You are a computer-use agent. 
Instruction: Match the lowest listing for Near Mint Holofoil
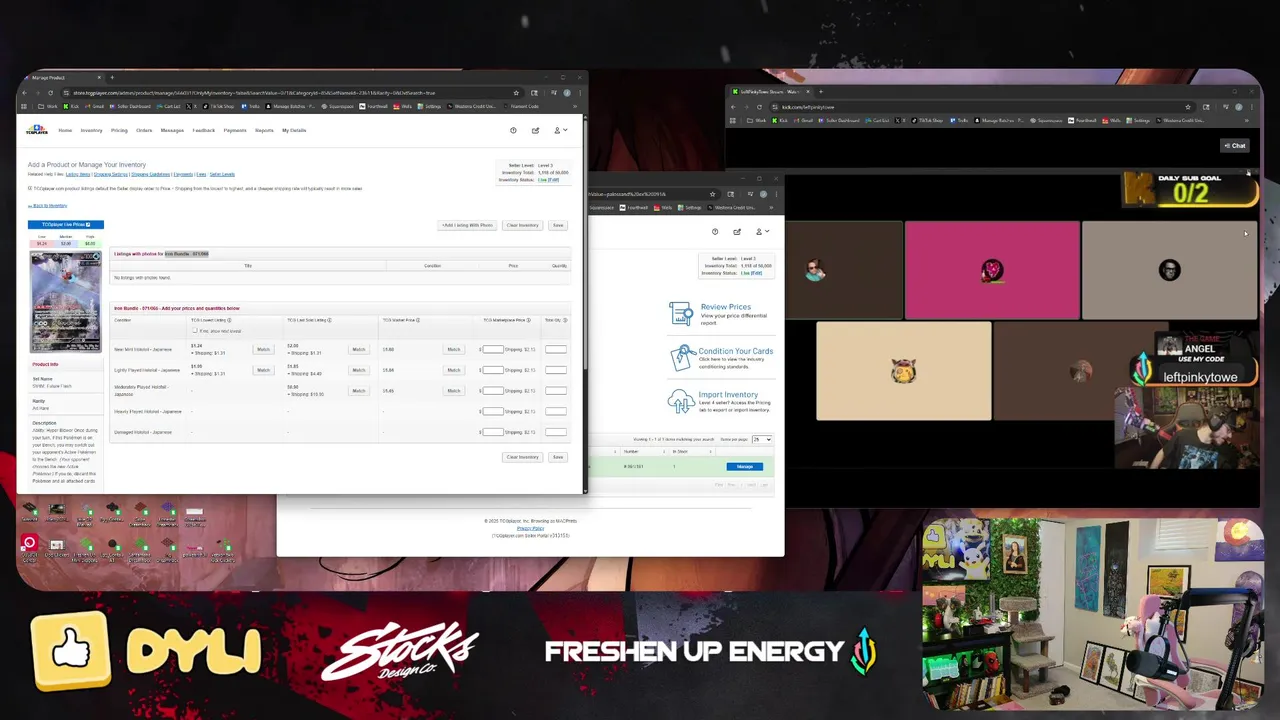263,349
